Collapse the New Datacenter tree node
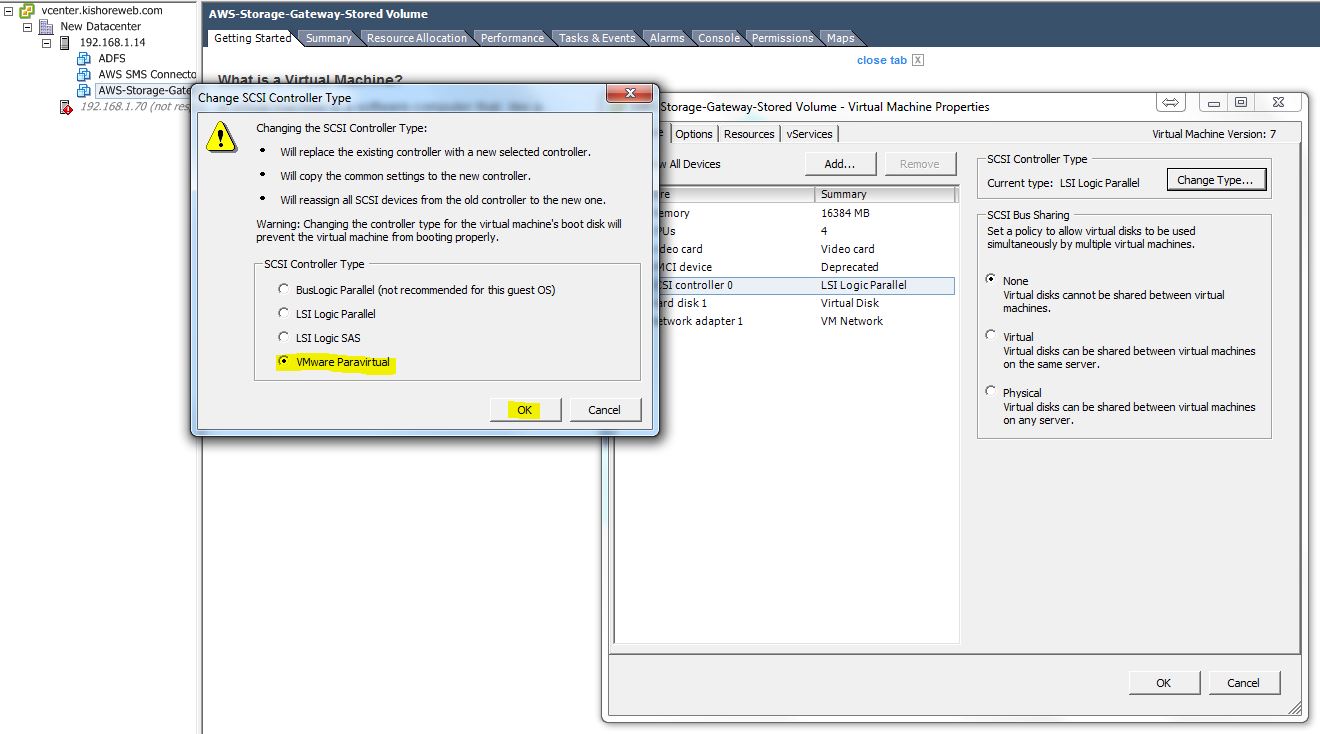This screenshot has width=1320, height=734. tap(27, 27)
